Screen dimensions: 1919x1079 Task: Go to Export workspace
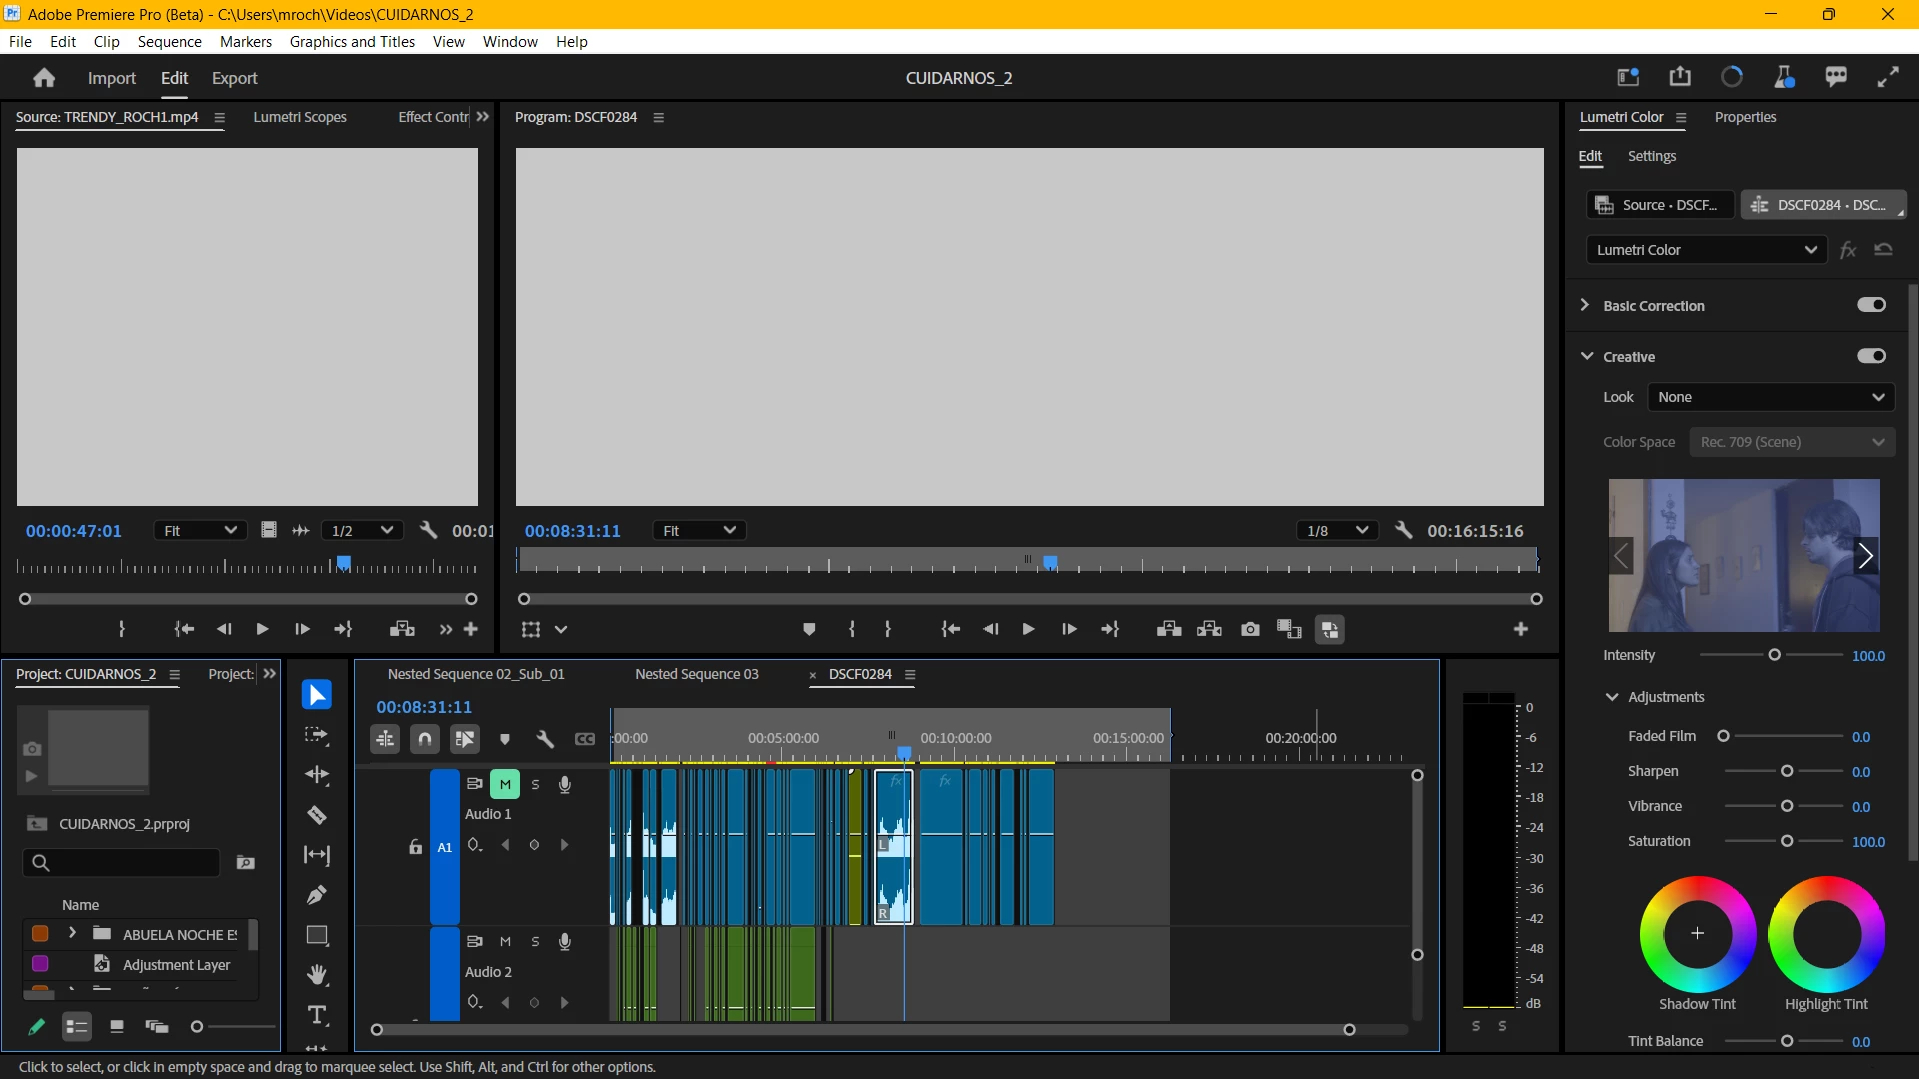pyautogui.click(x=235, y=78)
